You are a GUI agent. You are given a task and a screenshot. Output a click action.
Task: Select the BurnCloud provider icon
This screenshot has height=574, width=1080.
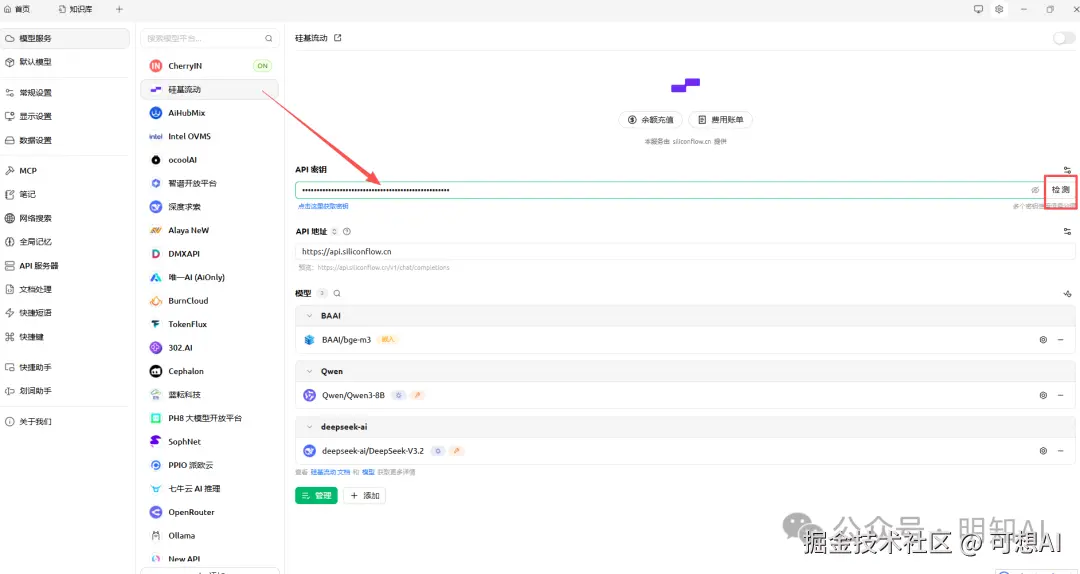156,301
